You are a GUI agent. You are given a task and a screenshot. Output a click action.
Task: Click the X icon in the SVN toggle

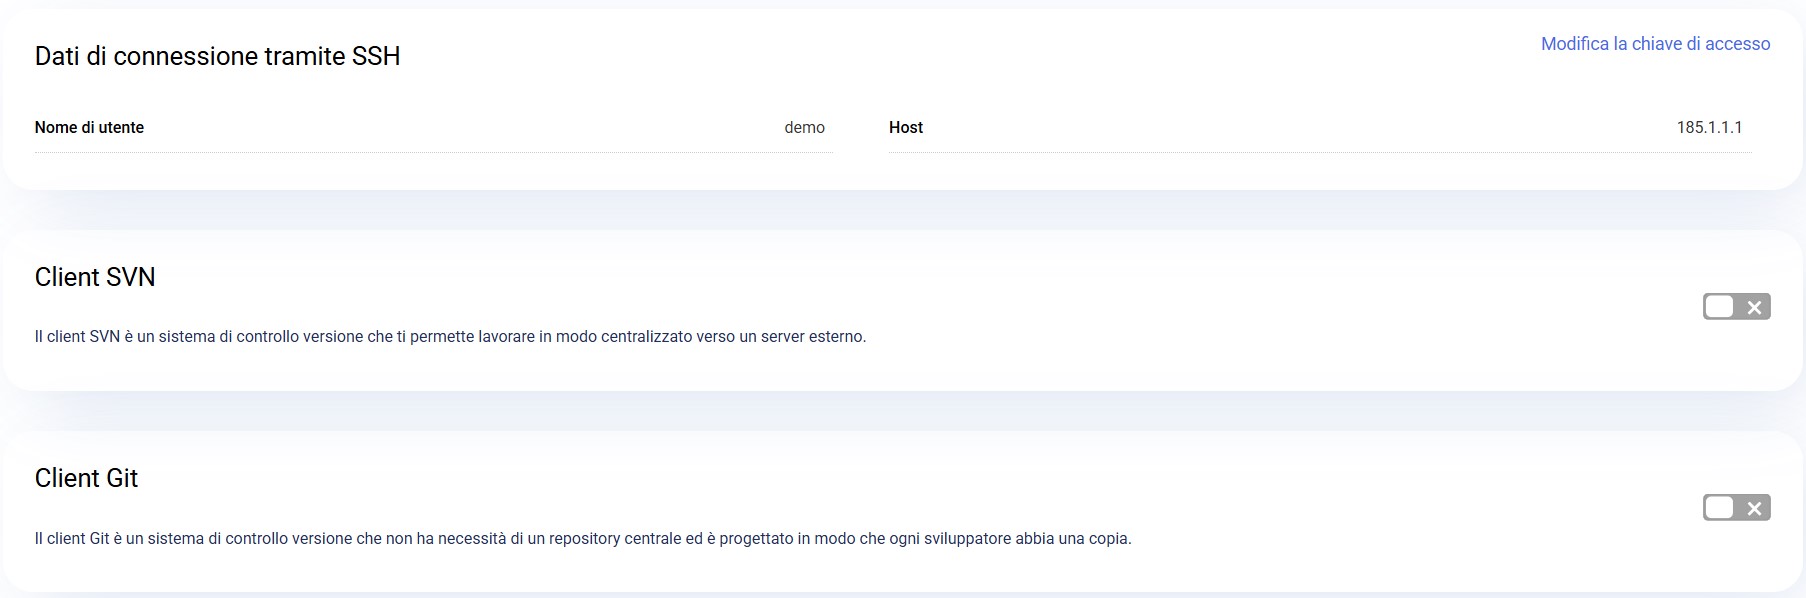[x=1754, y=308]
